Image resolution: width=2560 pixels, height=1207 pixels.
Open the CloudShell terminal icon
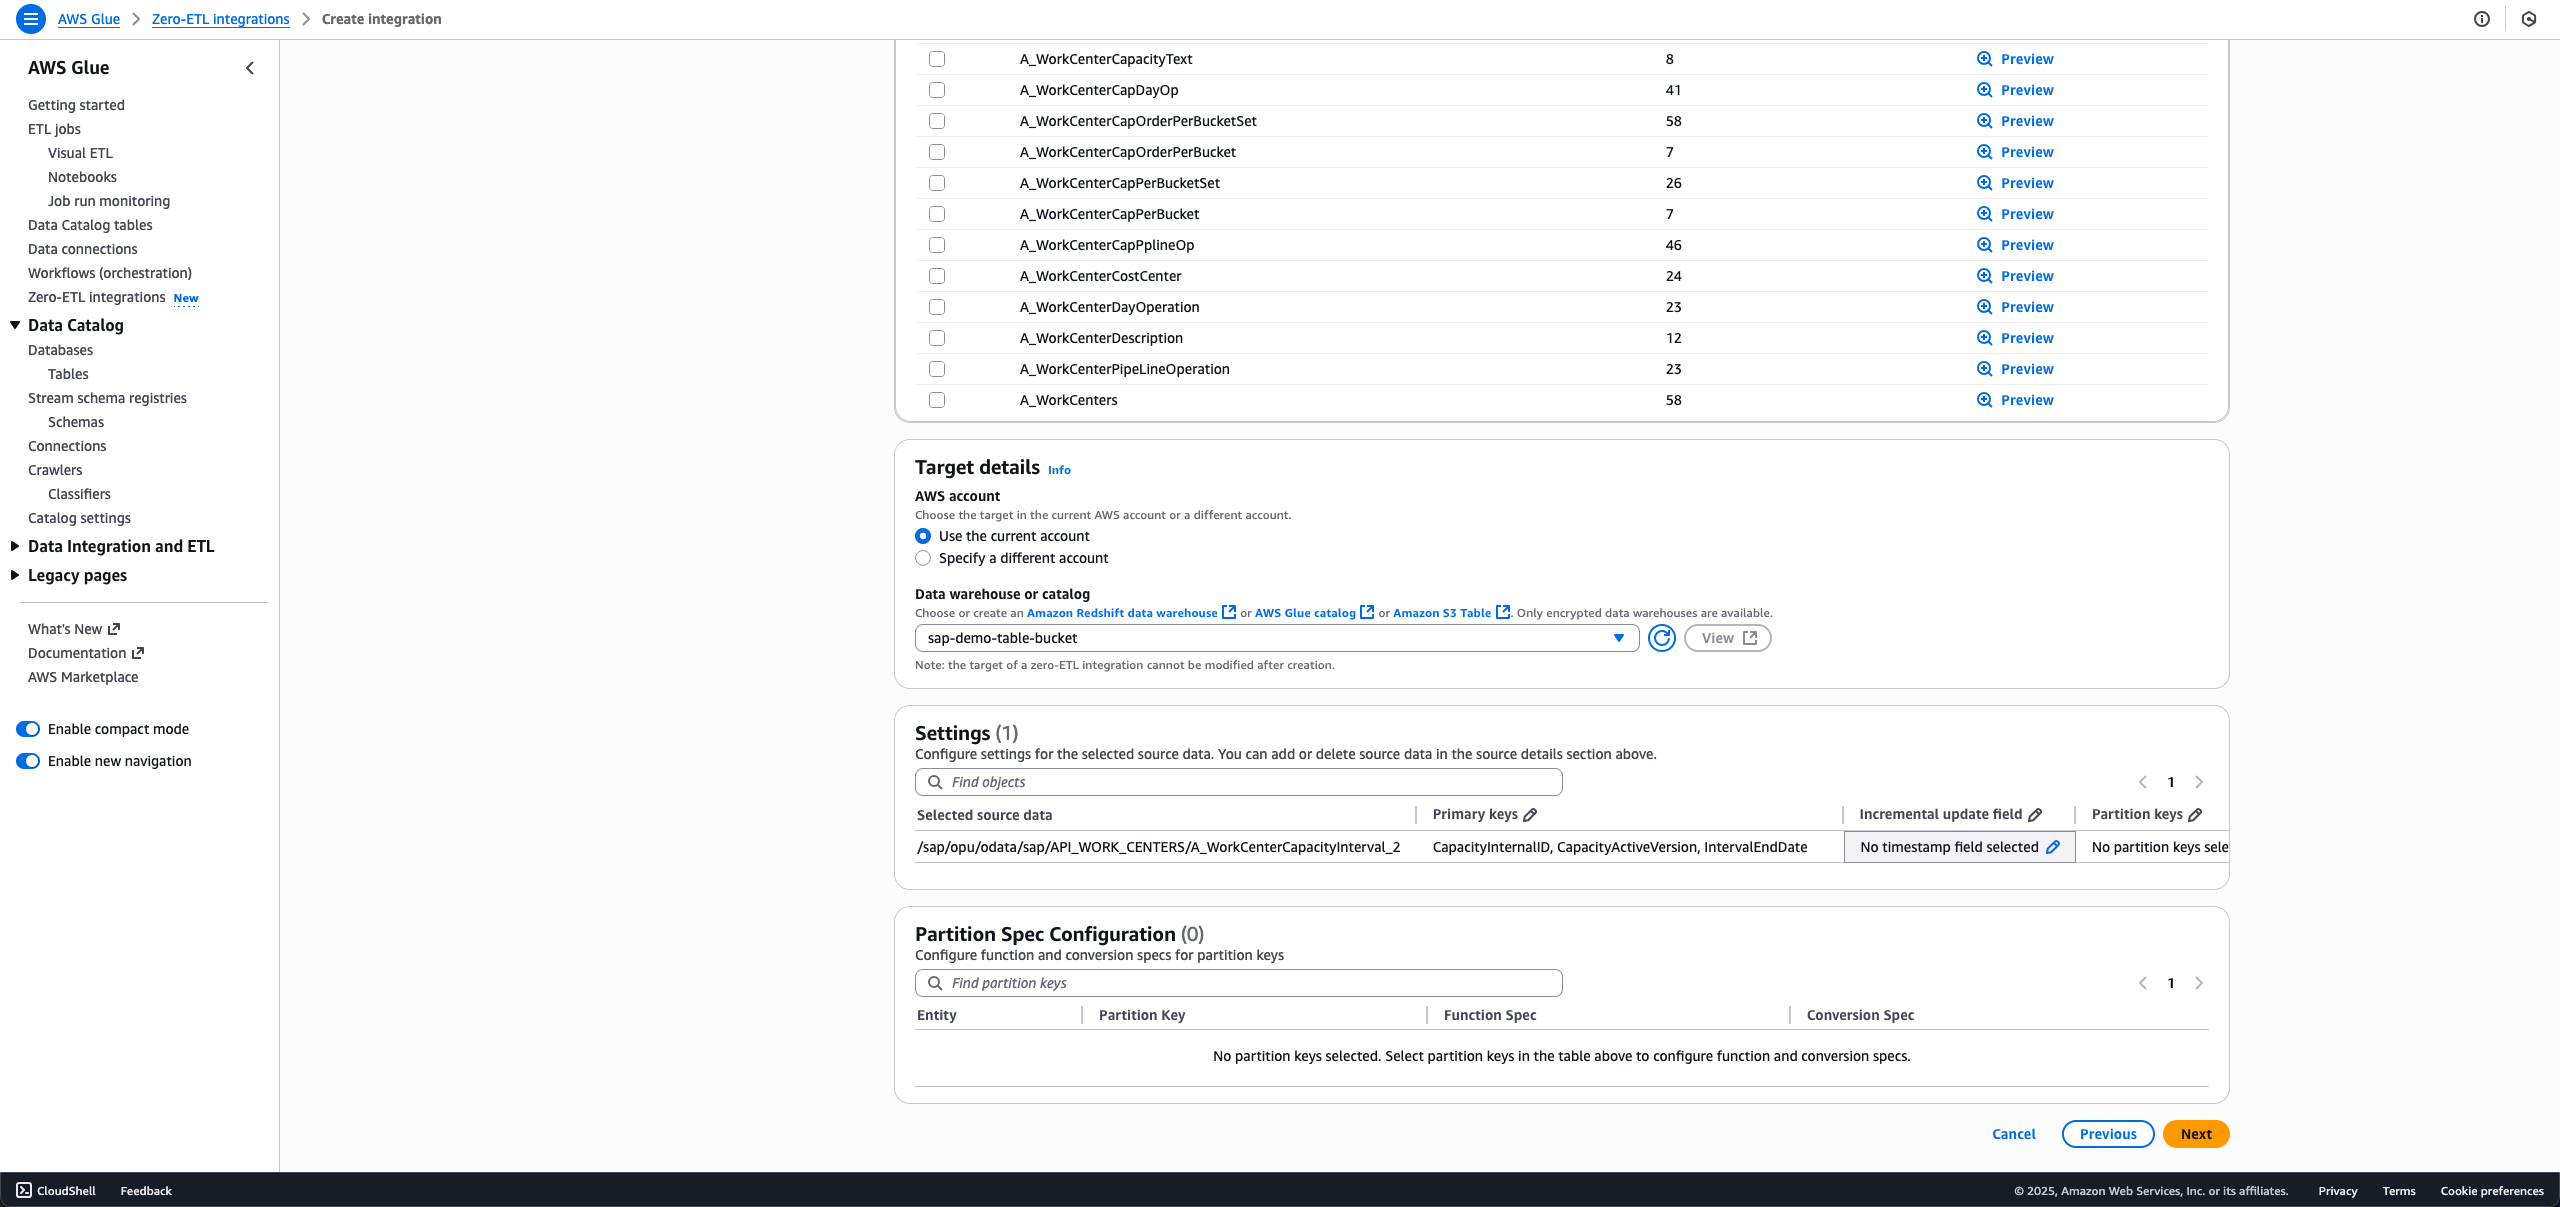(x=24, y=1190)
